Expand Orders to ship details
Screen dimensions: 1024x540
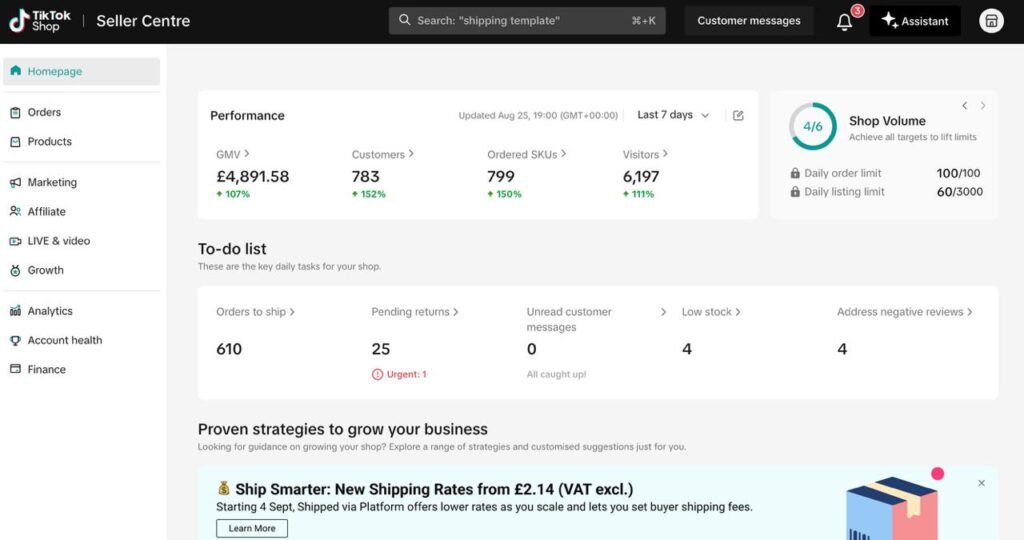point(292,312)
